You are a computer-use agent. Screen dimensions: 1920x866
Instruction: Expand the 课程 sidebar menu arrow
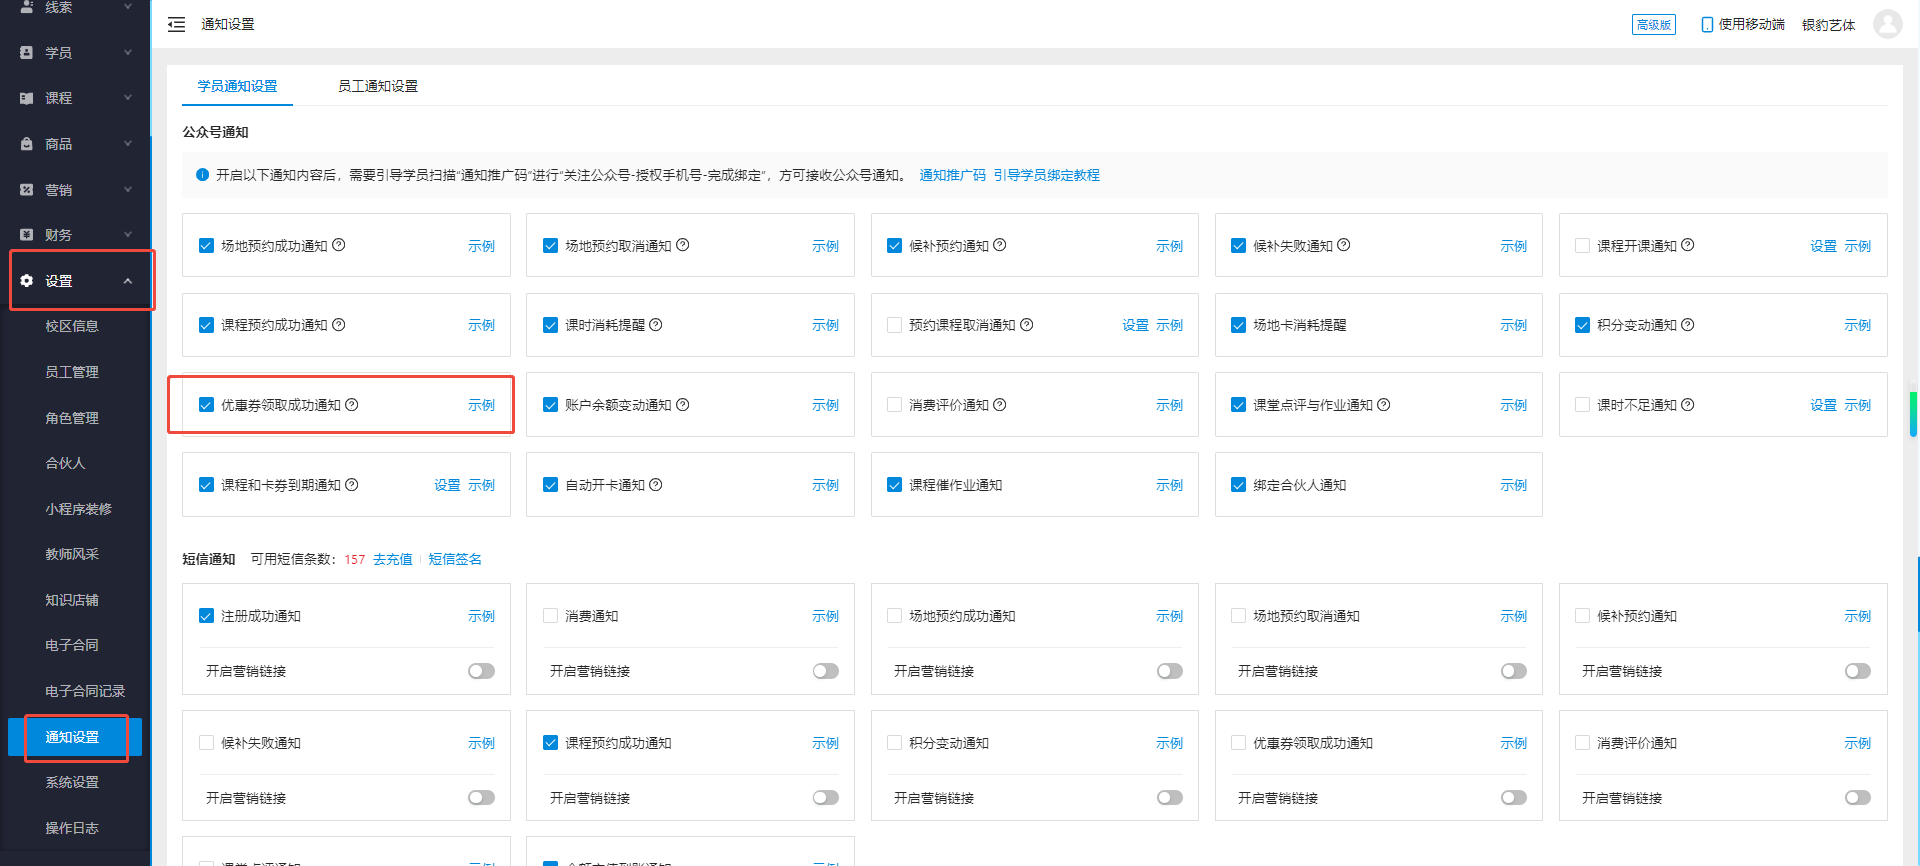128,98
